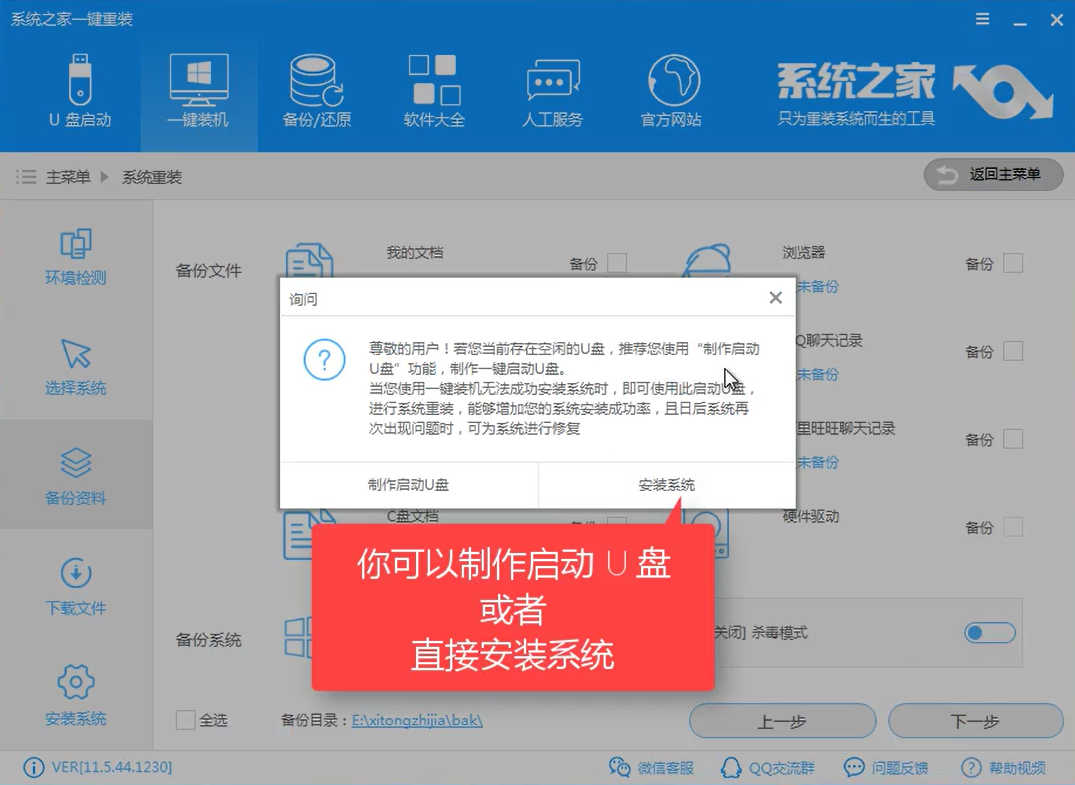Select 环境检测 in the sidebar
The image size is (1075, 785).
(x=76, y=255)
